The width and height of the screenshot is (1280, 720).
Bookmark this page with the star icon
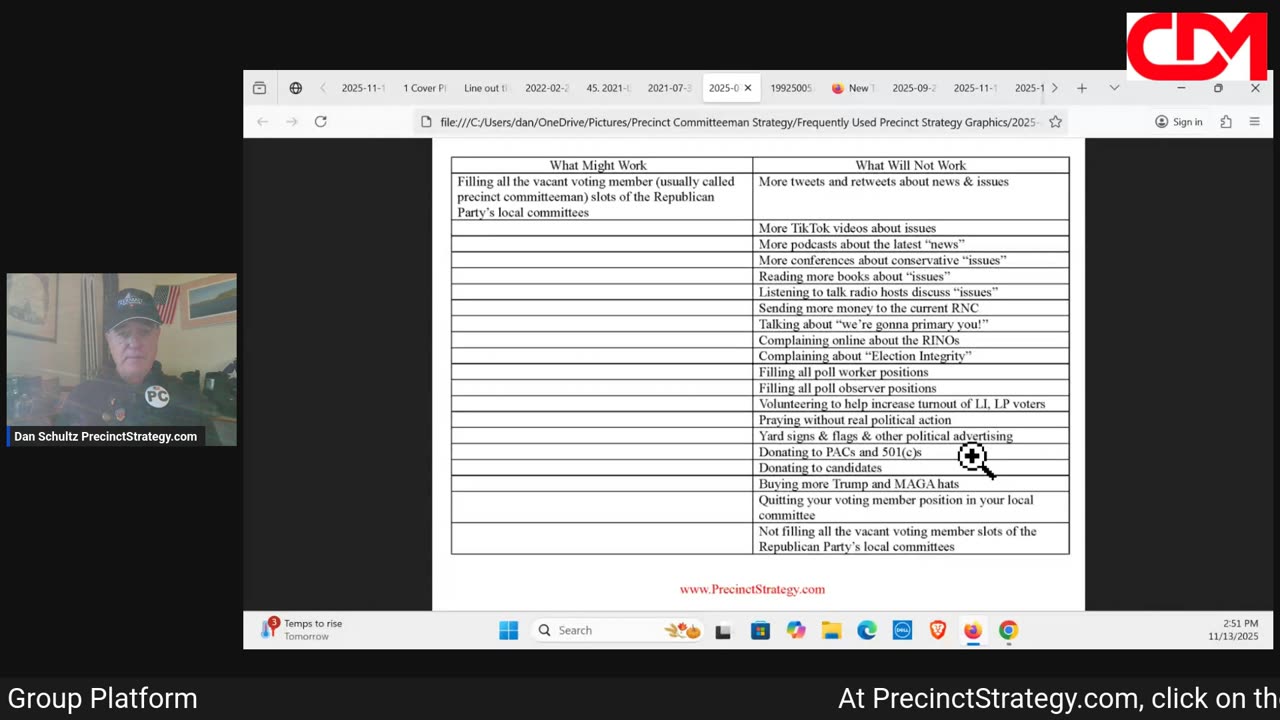click(x=1055, y=122)
